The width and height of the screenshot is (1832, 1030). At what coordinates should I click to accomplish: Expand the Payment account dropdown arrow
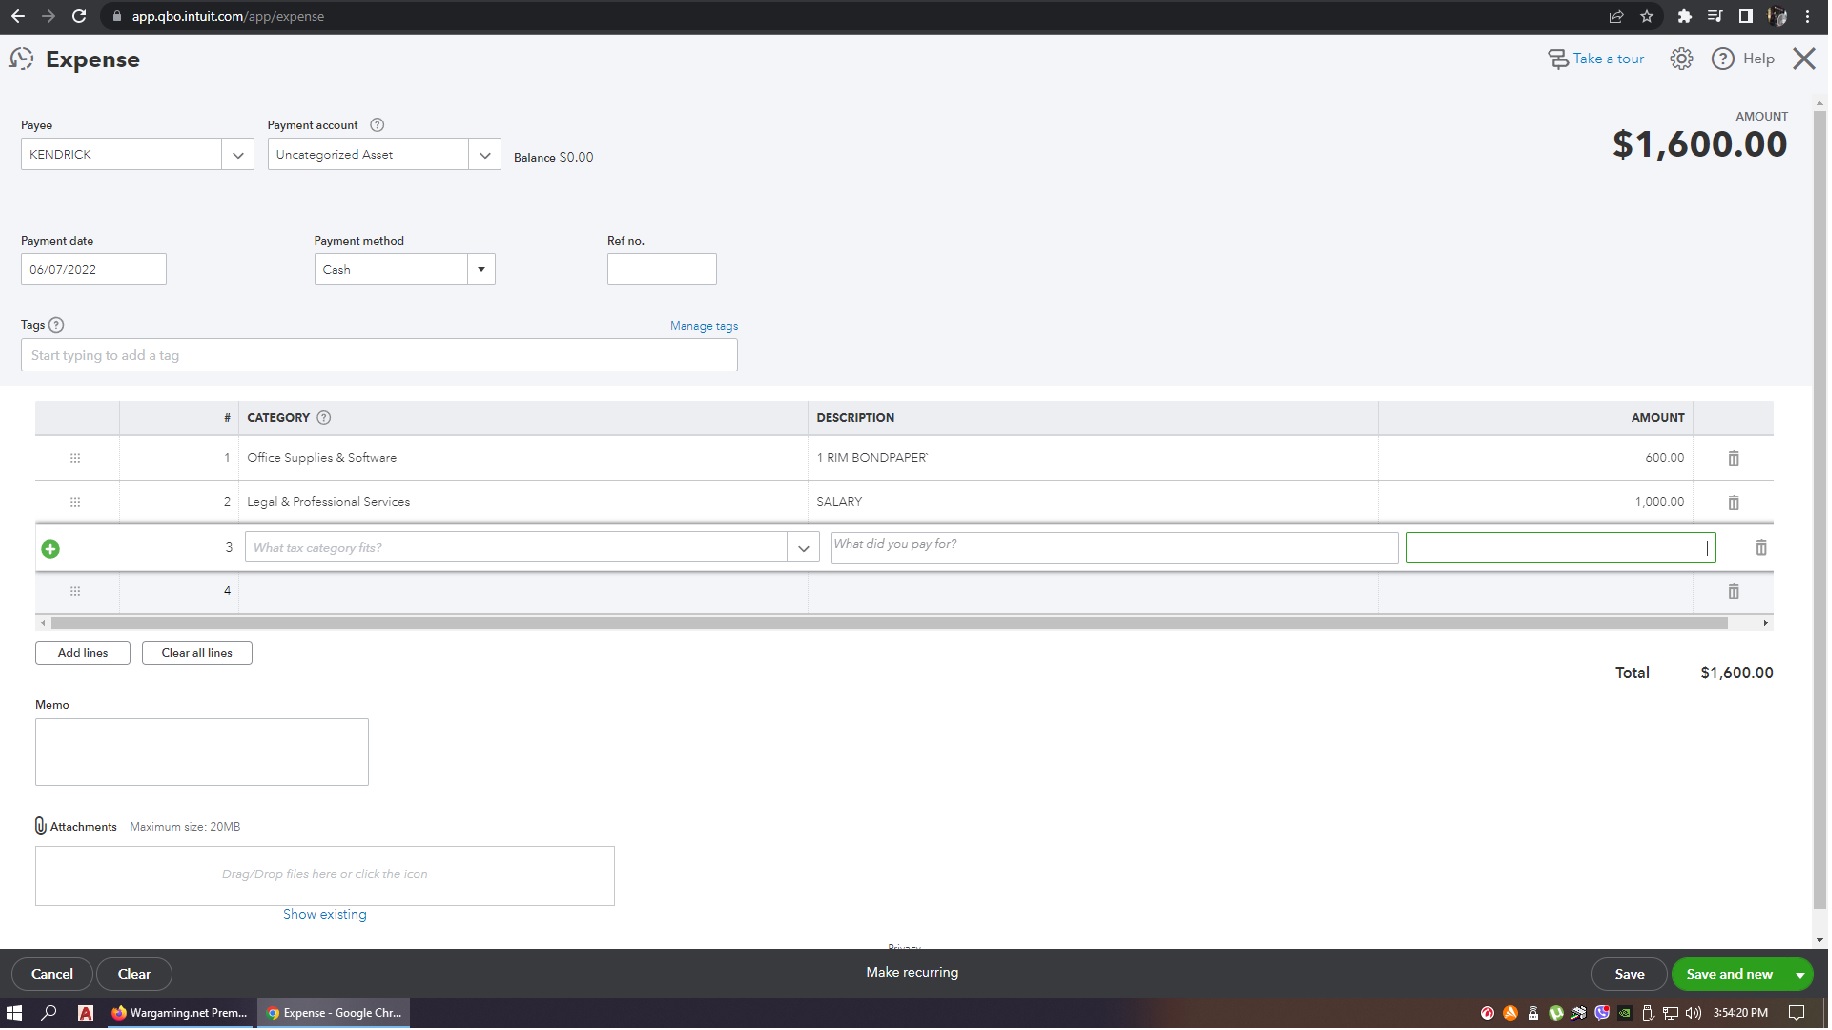(x=485, y=156)
